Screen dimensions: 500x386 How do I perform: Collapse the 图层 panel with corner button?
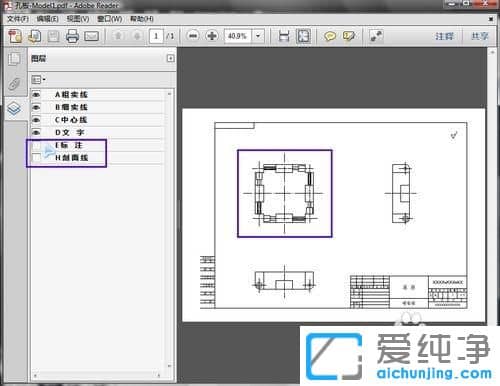point(170,58)
